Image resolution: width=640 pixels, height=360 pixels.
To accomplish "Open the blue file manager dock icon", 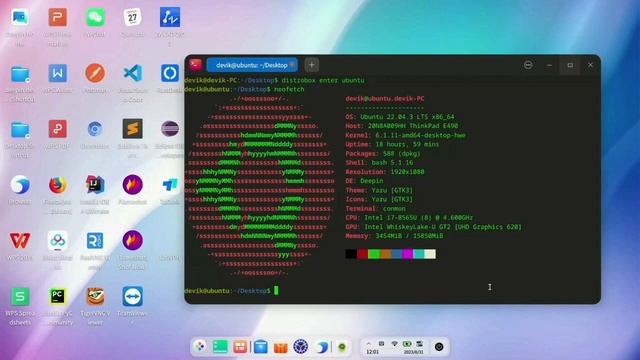I will (260, 347).
